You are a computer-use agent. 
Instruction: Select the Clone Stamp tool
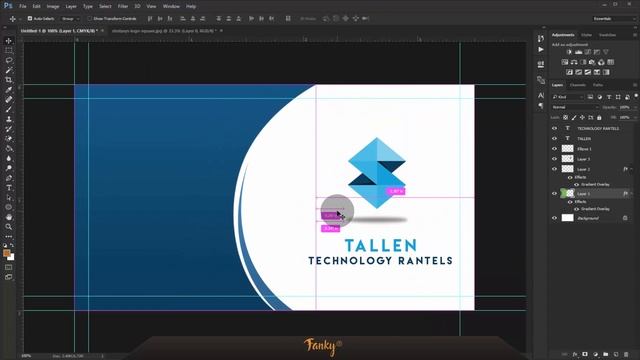(9, 119)
